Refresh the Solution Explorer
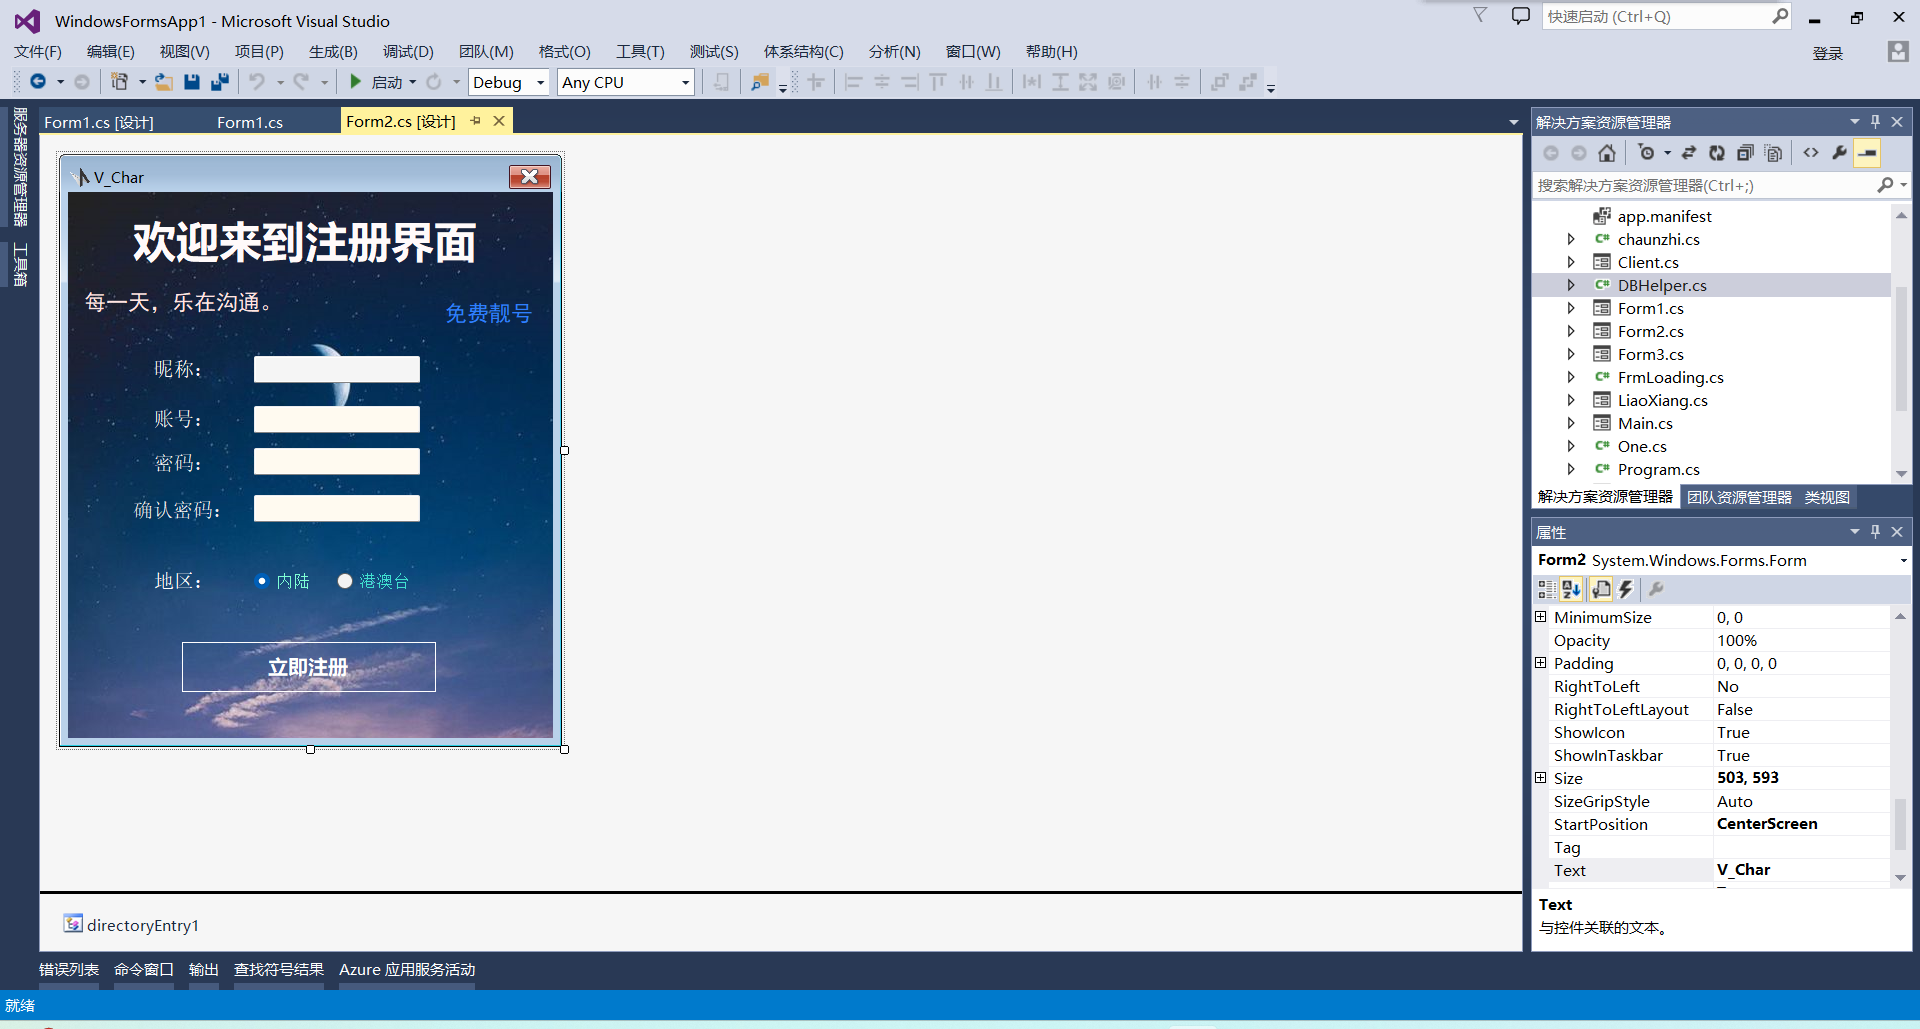 pyautogui.click(x=1717, y=152)
